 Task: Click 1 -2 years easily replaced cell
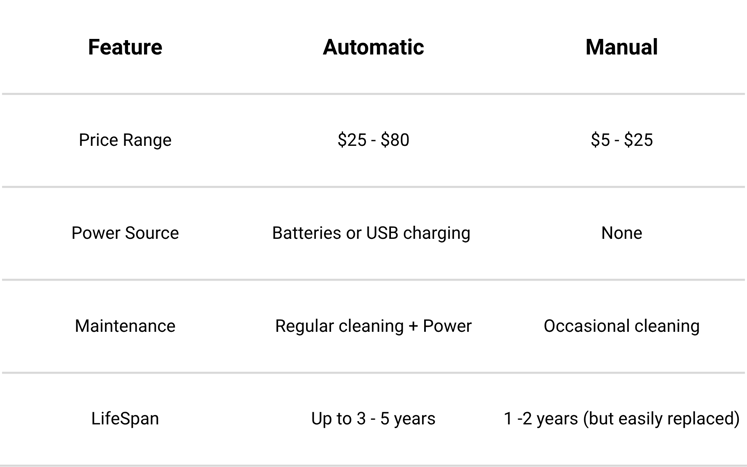621,419
